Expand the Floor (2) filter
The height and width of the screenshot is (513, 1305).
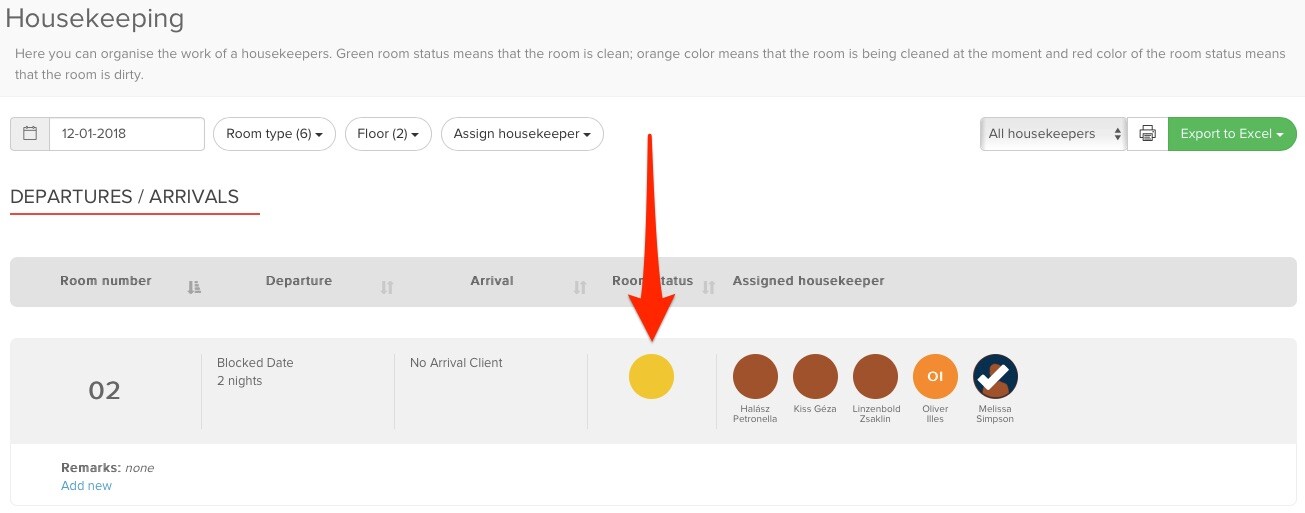[x=388, y=134]
